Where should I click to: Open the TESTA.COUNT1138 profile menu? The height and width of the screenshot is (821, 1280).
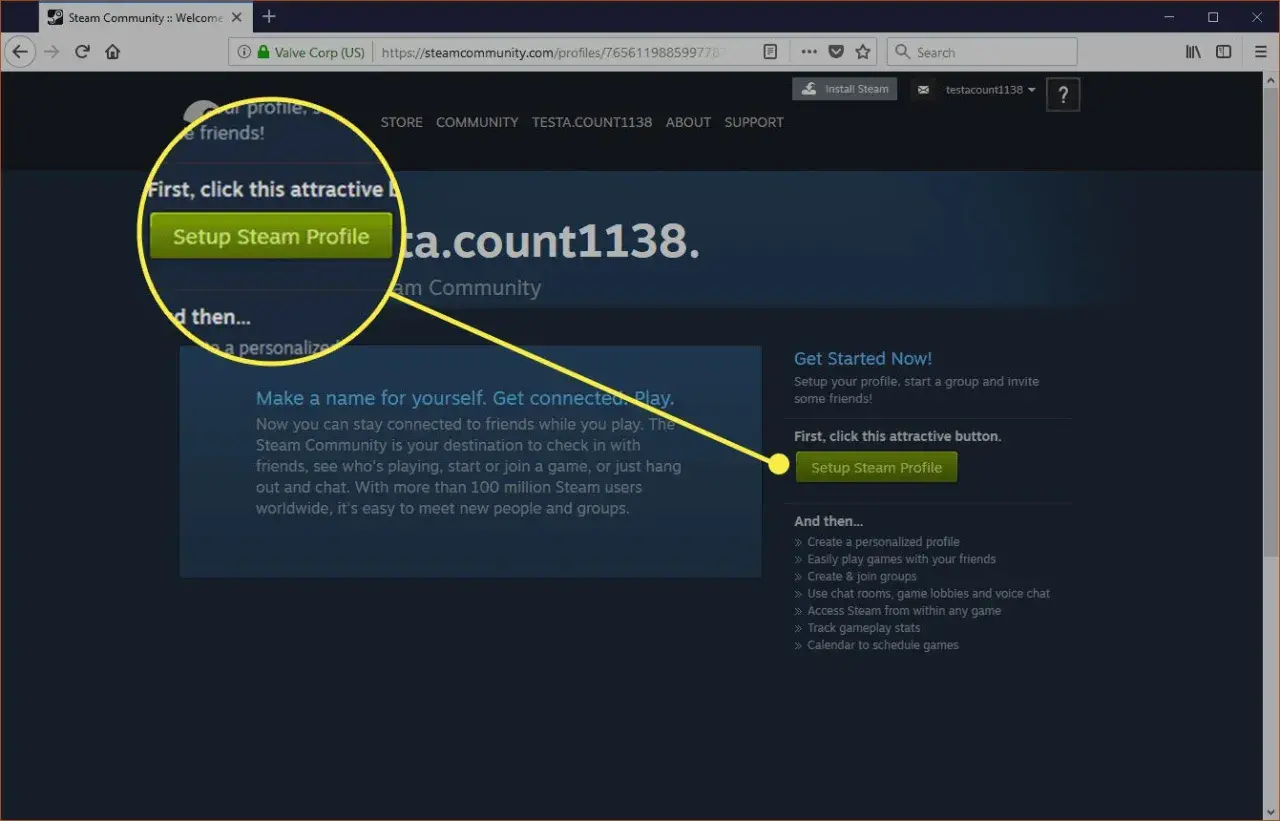tap(592, 122)
